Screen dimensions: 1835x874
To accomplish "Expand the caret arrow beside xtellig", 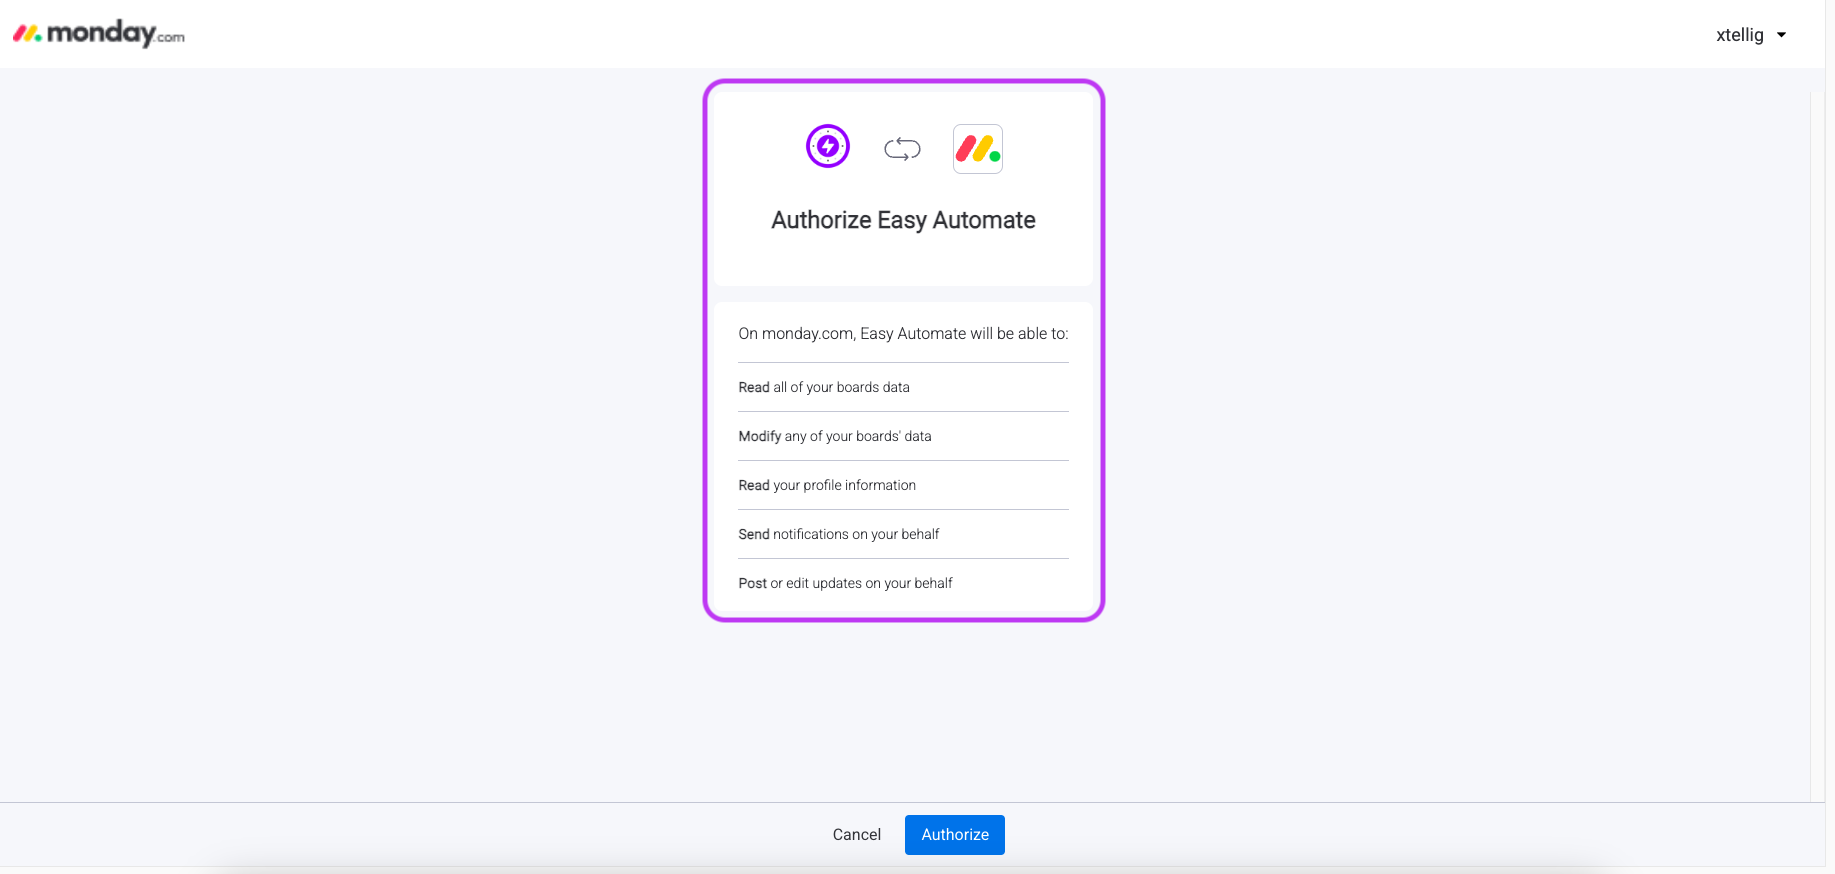I will click(1781, 35).
